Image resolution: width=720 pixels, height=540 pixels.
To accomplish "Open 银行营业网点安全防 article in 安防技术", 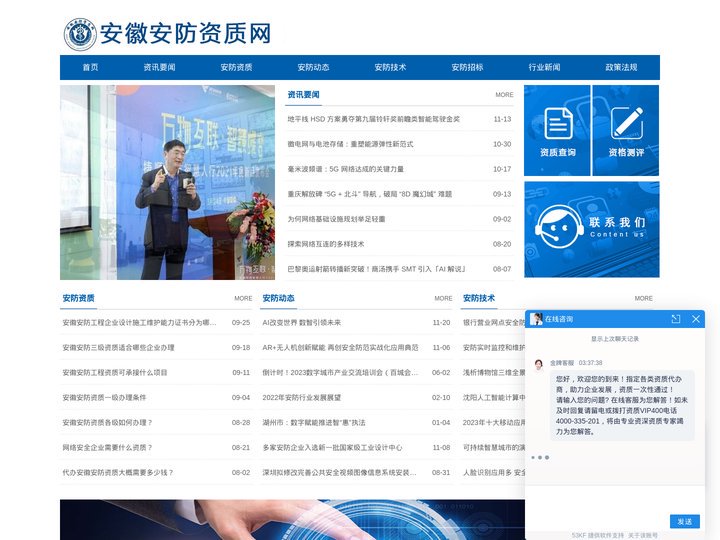I will point(494,323).
